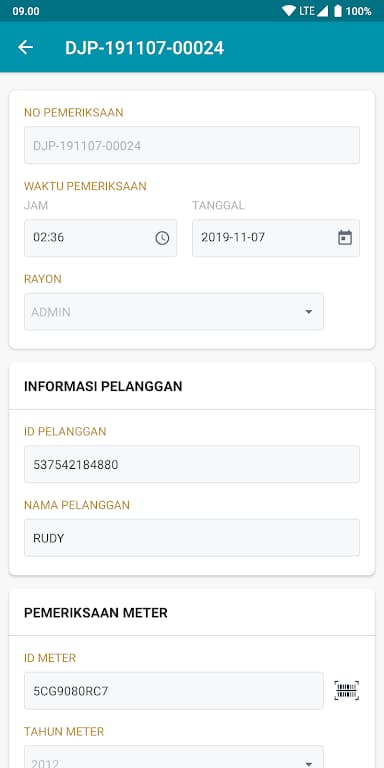Tap the battery status icon

[x=337, y=11]
